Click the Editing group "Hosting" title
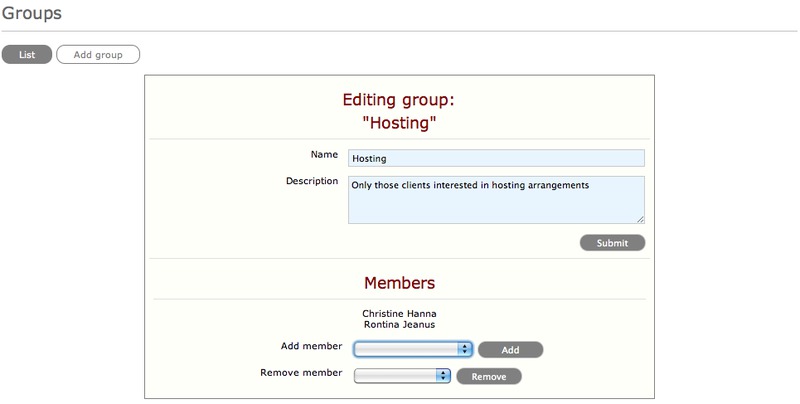The width and height of the screenshot is (800, 404). (x=398, y=111)
